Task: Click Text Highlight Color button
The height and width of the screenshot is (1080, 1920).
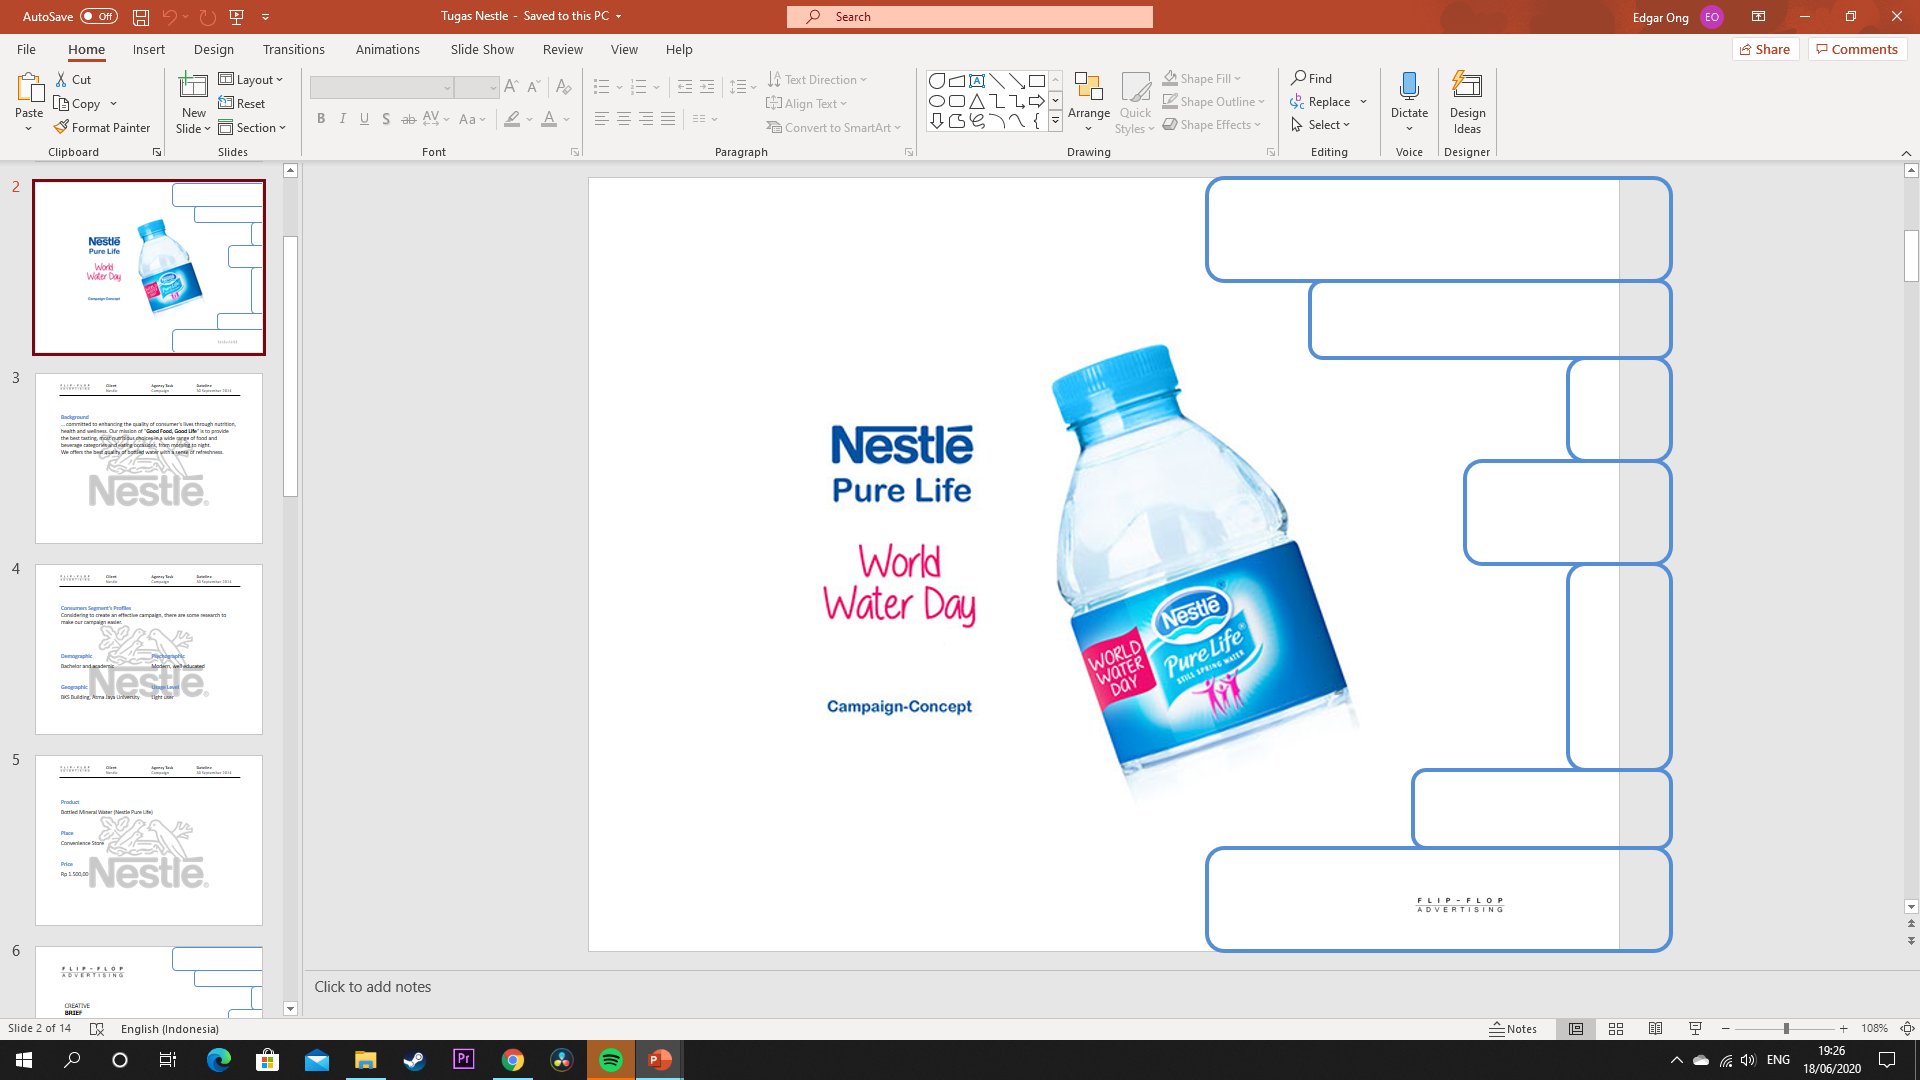Action: click(x=512, y=119)
